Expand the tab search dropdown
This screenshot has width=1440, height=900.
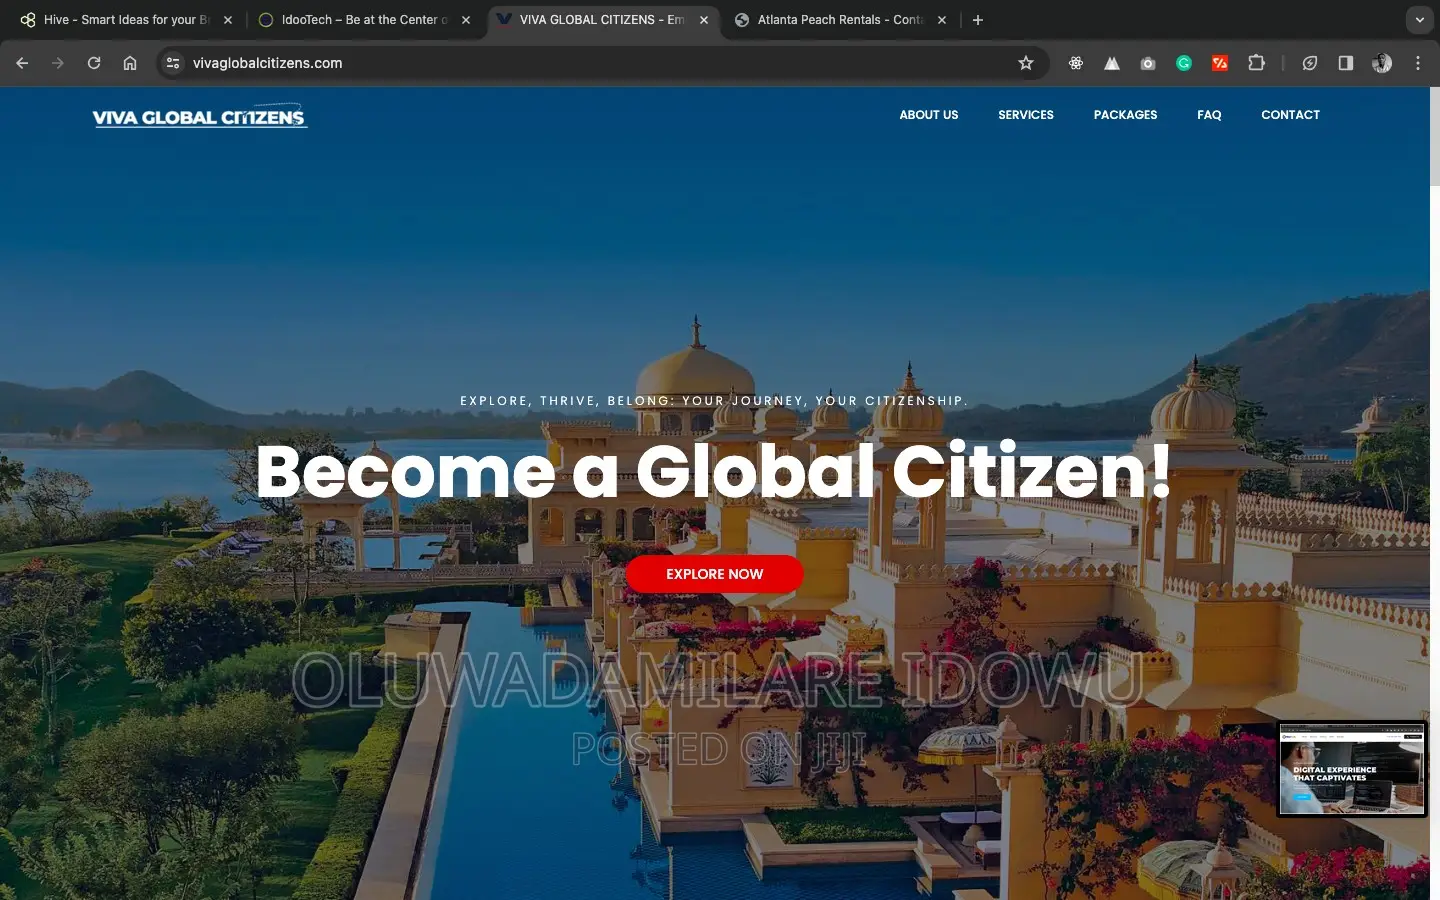[x=1419, y=20]
